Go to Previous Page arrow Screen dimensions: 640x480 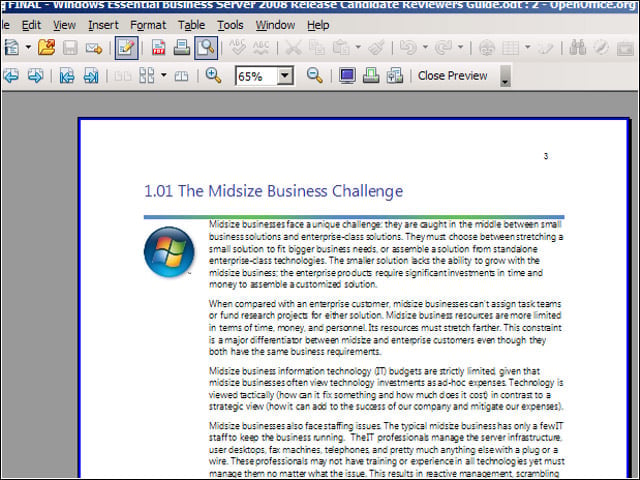click(11, 76)
